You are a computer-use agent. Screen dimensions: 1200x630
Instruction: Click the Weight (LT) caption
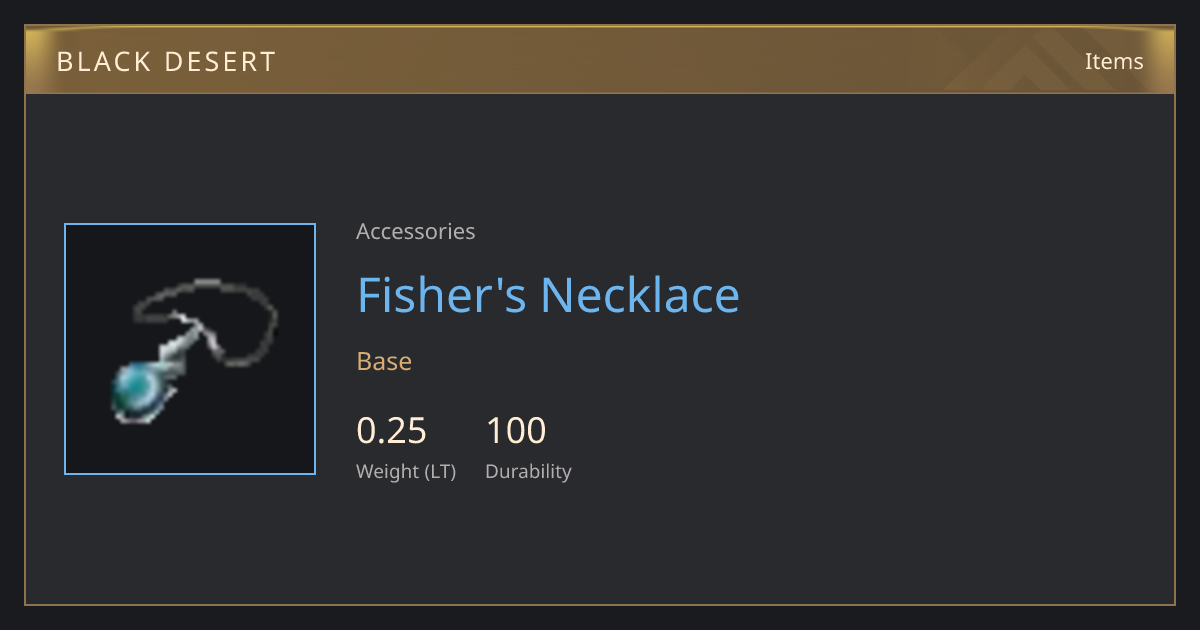click(406, 471)
